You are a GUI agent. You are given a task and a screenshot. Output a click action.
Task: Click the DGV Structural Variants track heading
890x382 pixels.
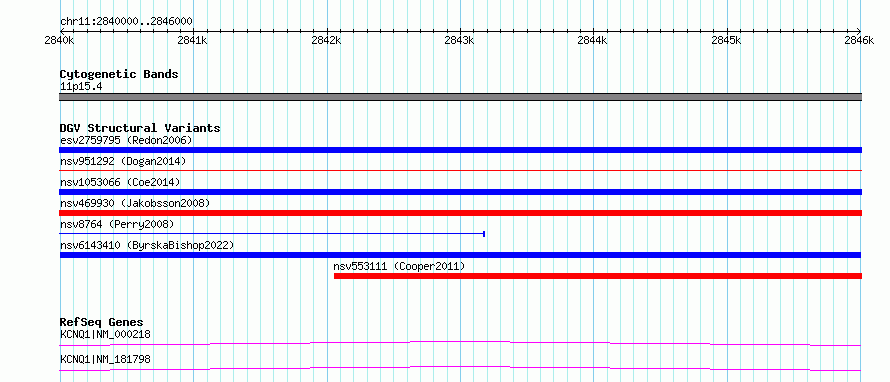point(140,128)
